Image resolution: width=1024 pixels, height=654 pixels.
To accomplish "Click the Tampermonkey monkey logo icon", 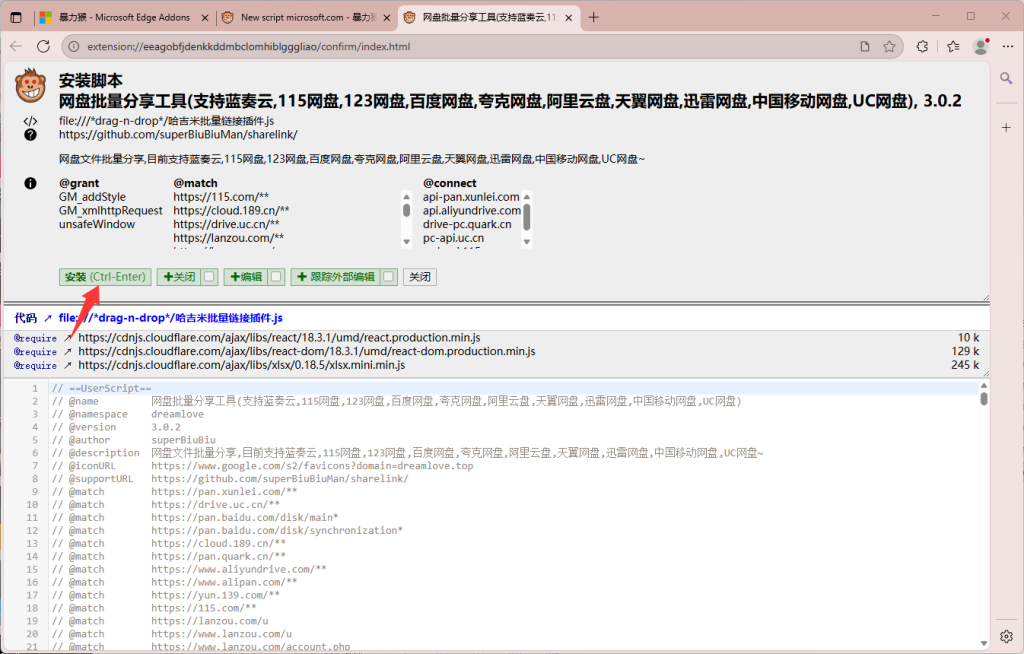I will (30, 88).
